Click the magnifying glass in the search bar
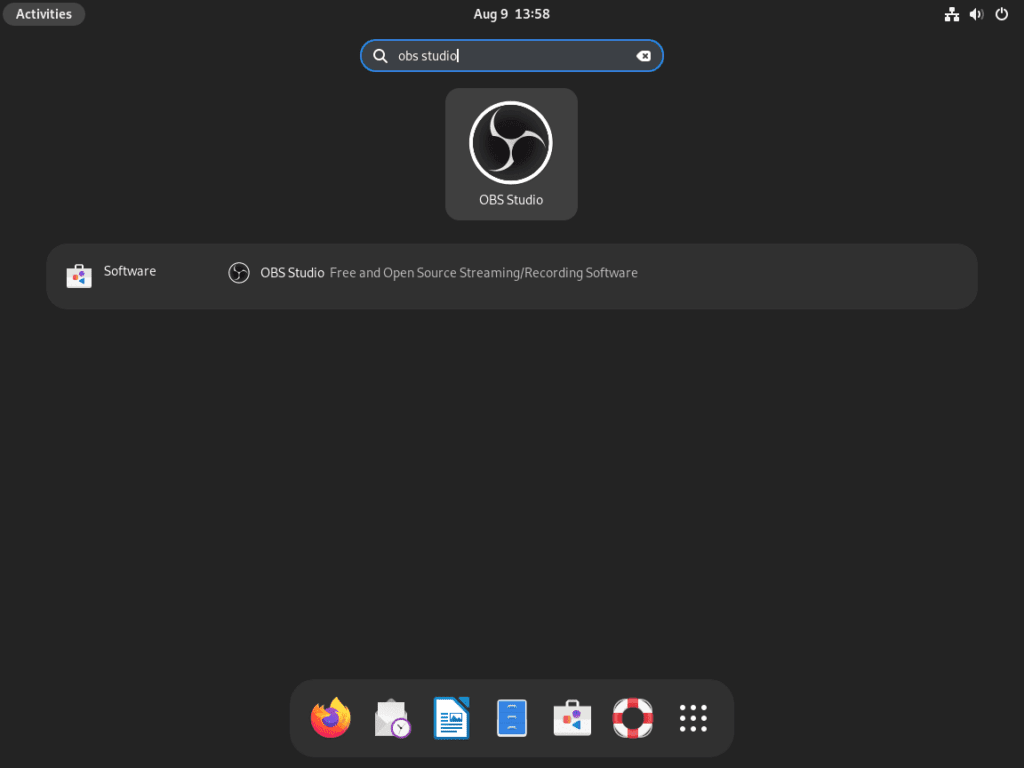 click(380, 56)
